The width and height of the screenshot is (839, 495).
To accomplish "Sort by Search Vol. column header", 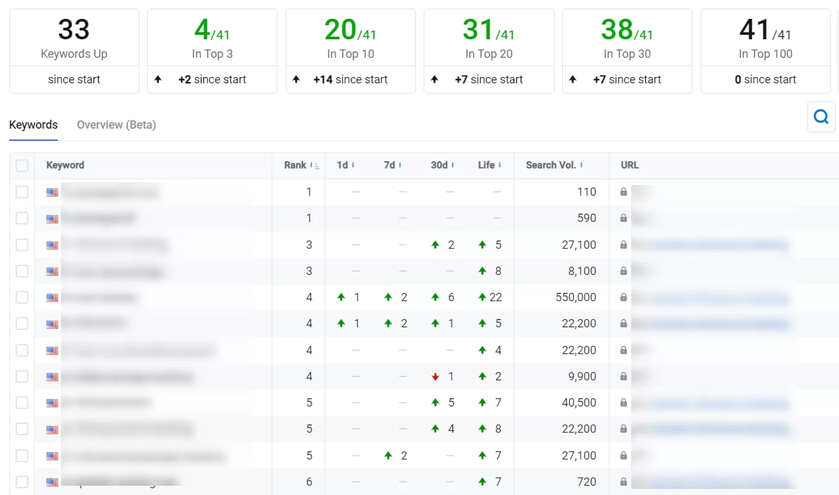I will pyautogui.click(x=554, y=165).
